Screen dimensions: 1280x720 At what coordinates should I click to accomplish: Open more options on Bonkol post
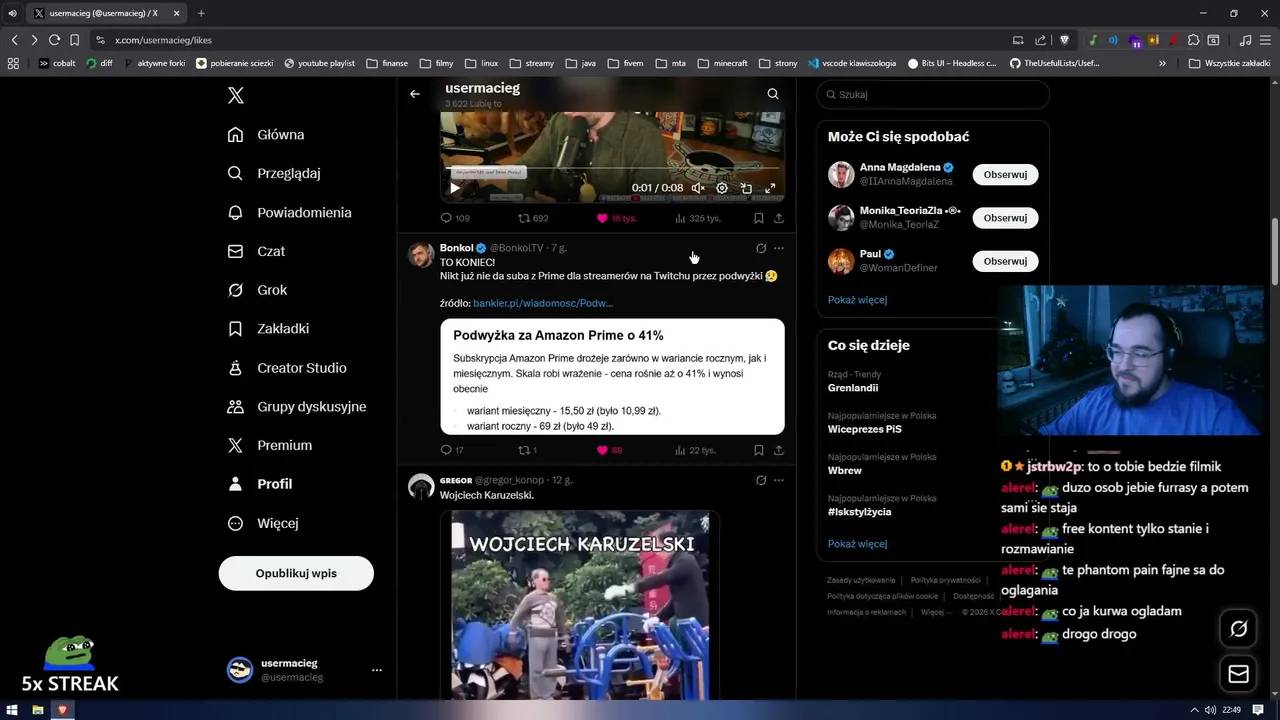point(779,248)
